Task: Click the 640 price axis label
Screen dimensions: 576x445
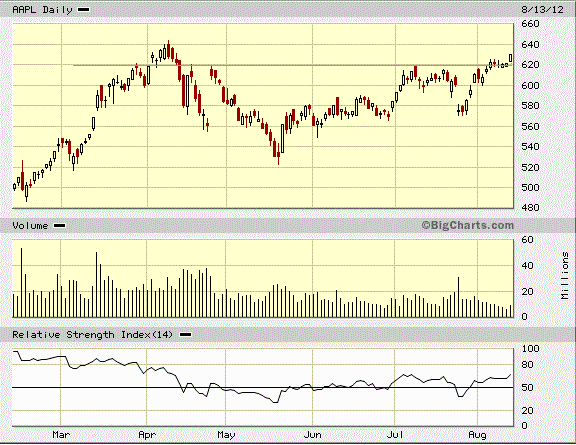Action: tap(530, 45)
